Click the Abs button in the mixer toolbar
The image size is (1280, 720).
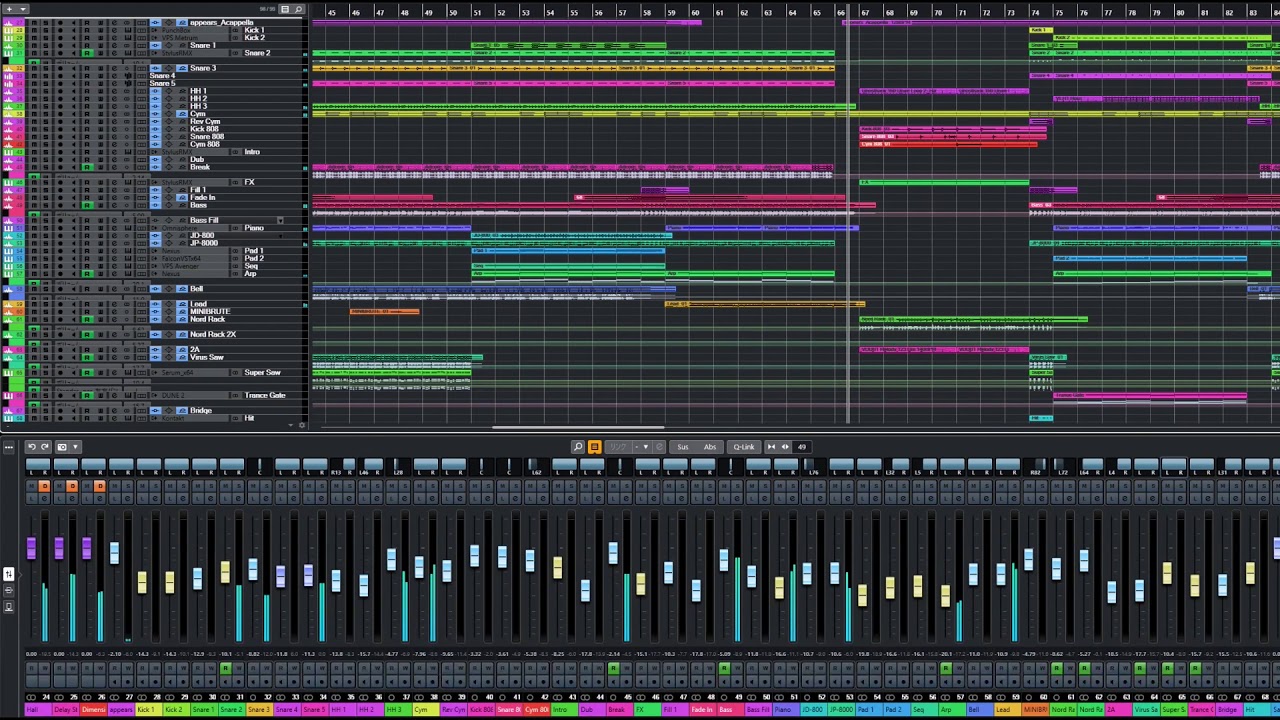coord(710,447)
